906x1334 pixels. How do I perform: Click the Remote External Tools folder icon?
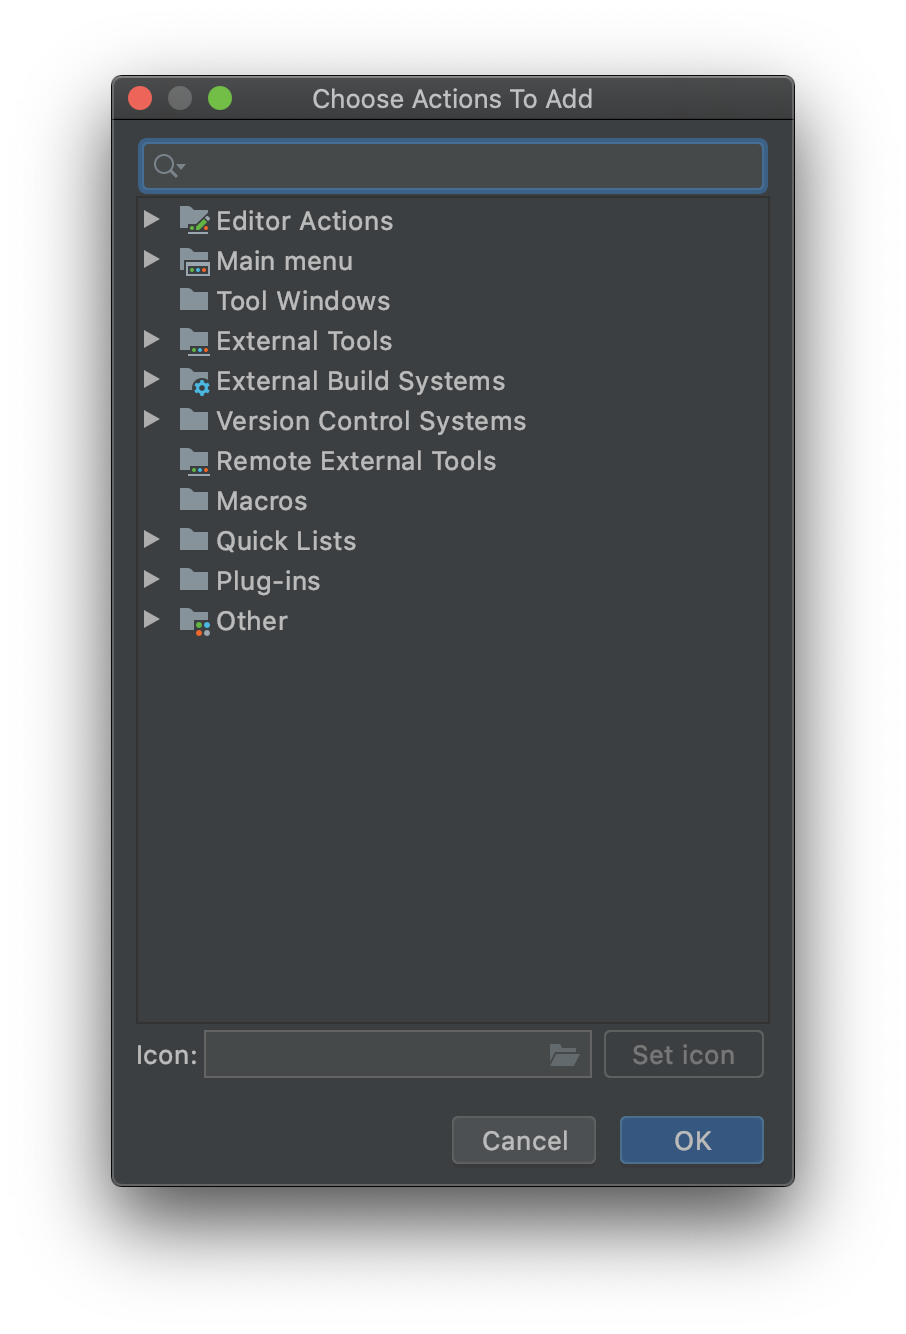click(x=194, y=460)
